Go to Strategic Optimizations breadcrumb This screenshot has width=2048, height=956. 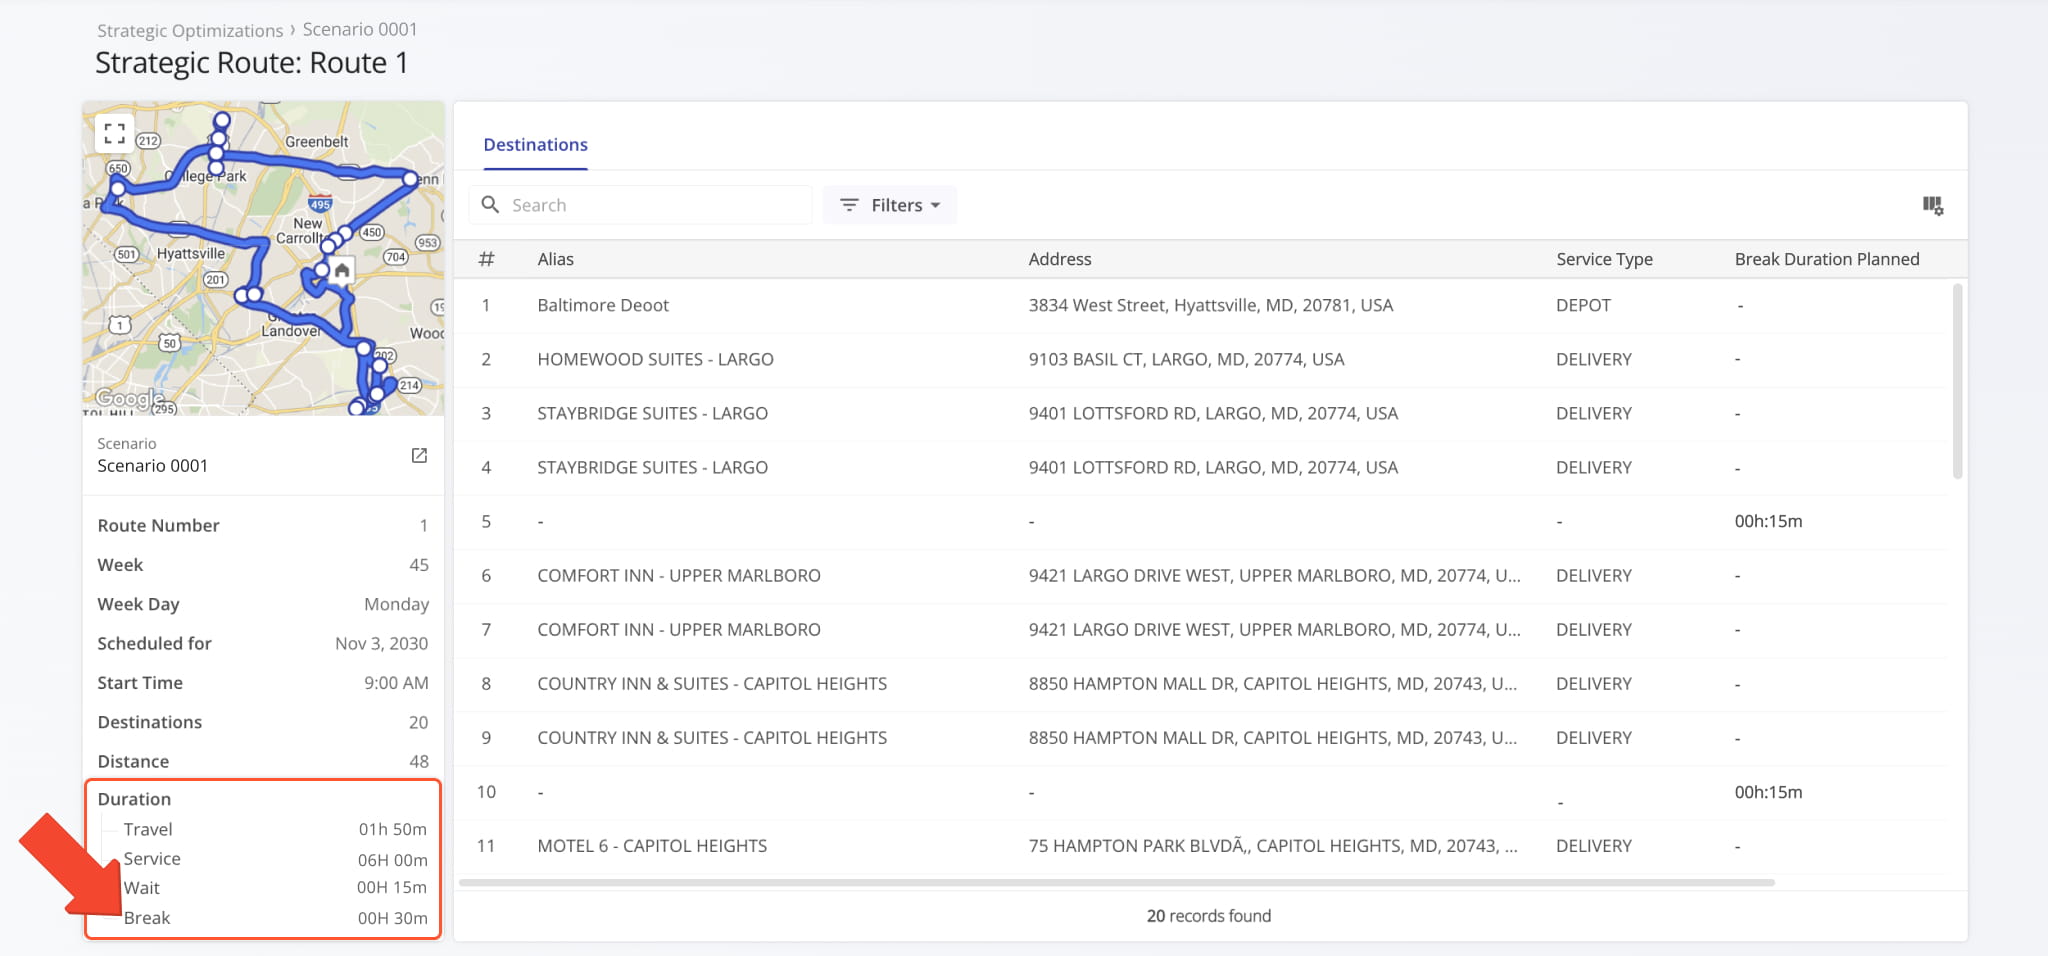190,30
